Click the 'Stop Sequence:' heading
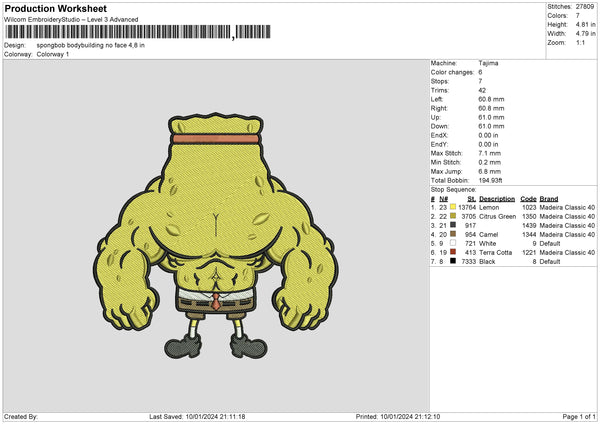 pyautogui.click(x=453, y=189)
